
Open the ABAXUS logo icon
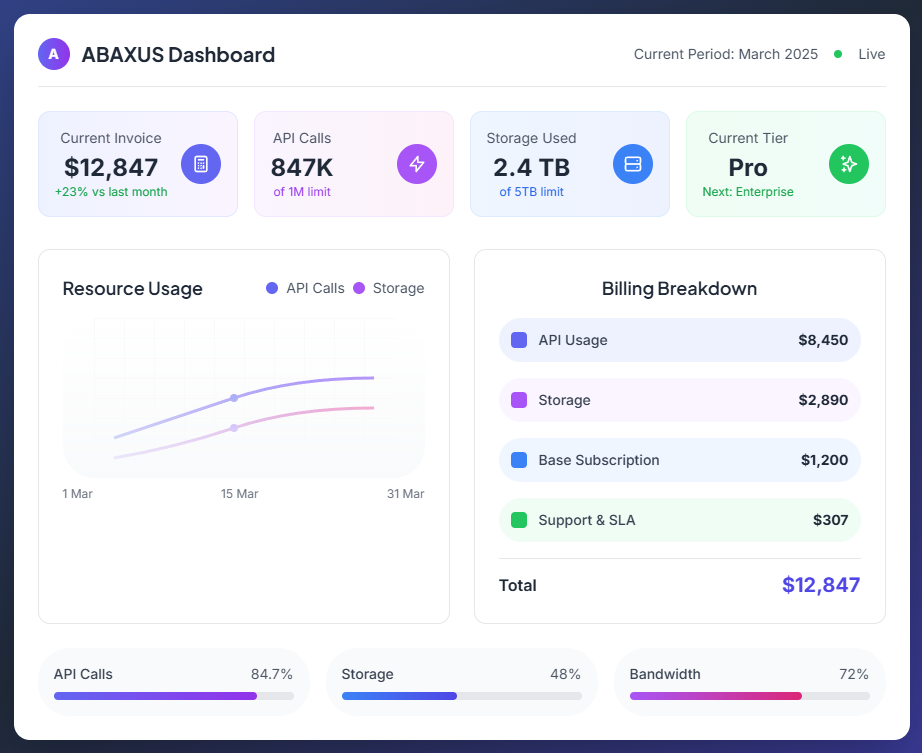[x=53, y=54]
